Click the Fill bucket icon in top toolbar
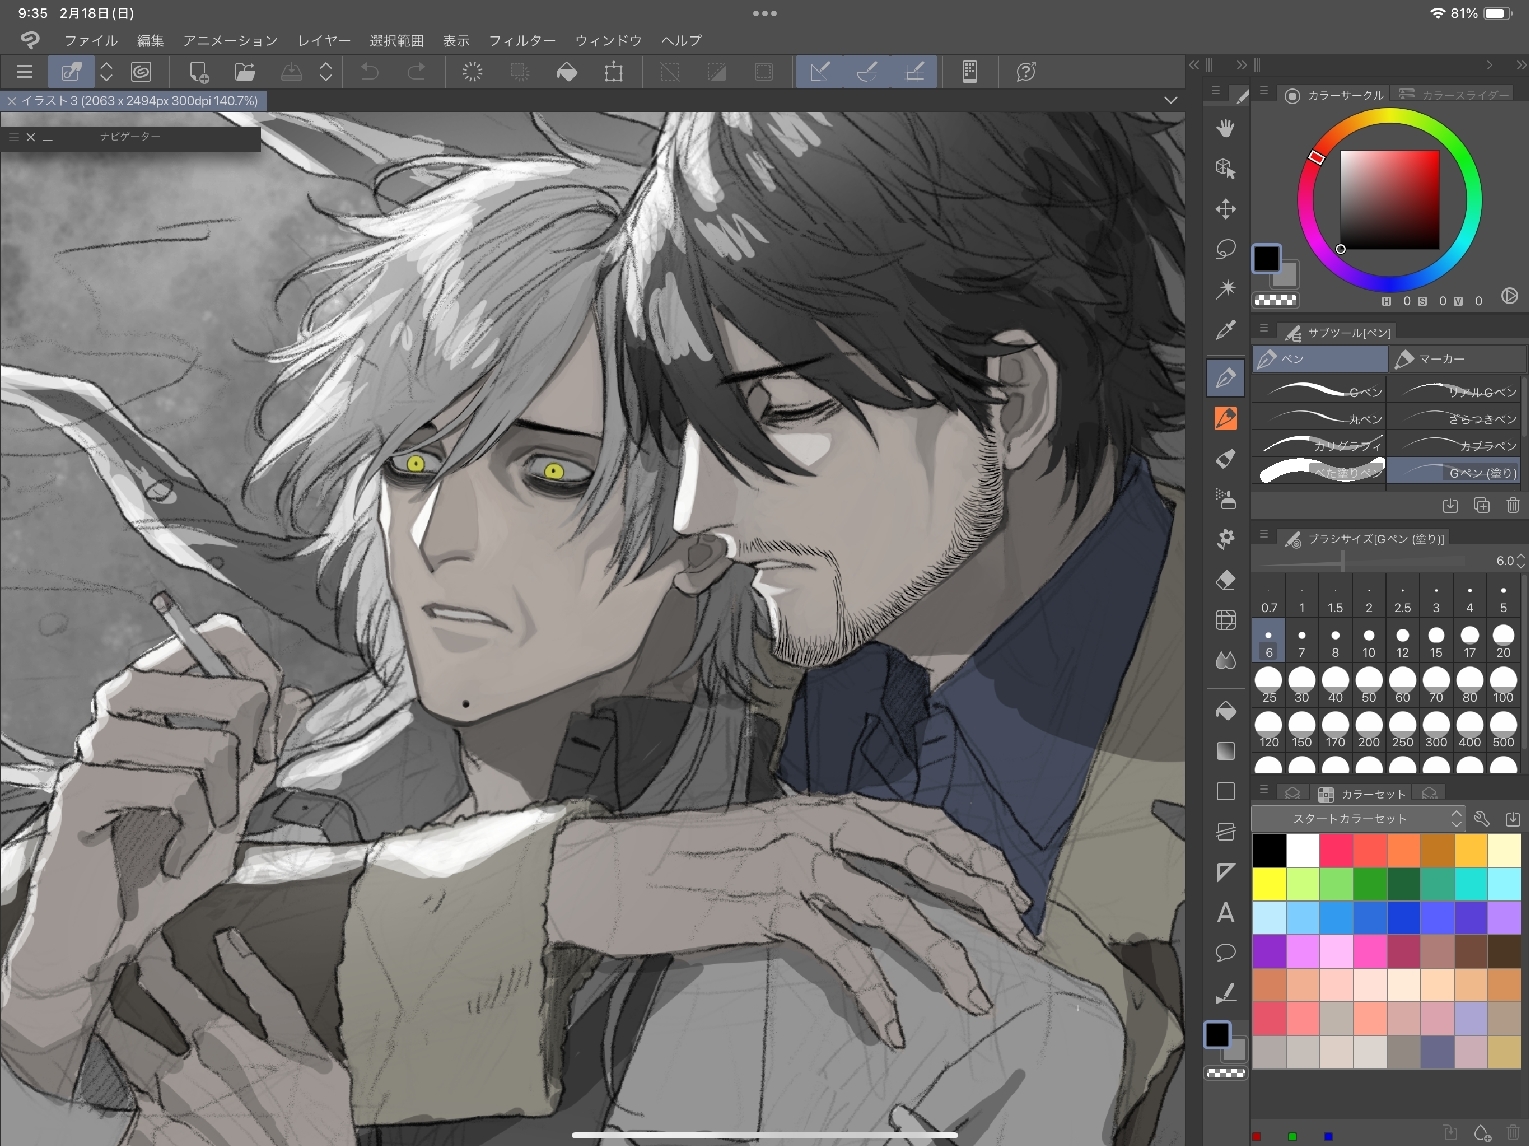The image size is (1529, 1146). point(567,72)
